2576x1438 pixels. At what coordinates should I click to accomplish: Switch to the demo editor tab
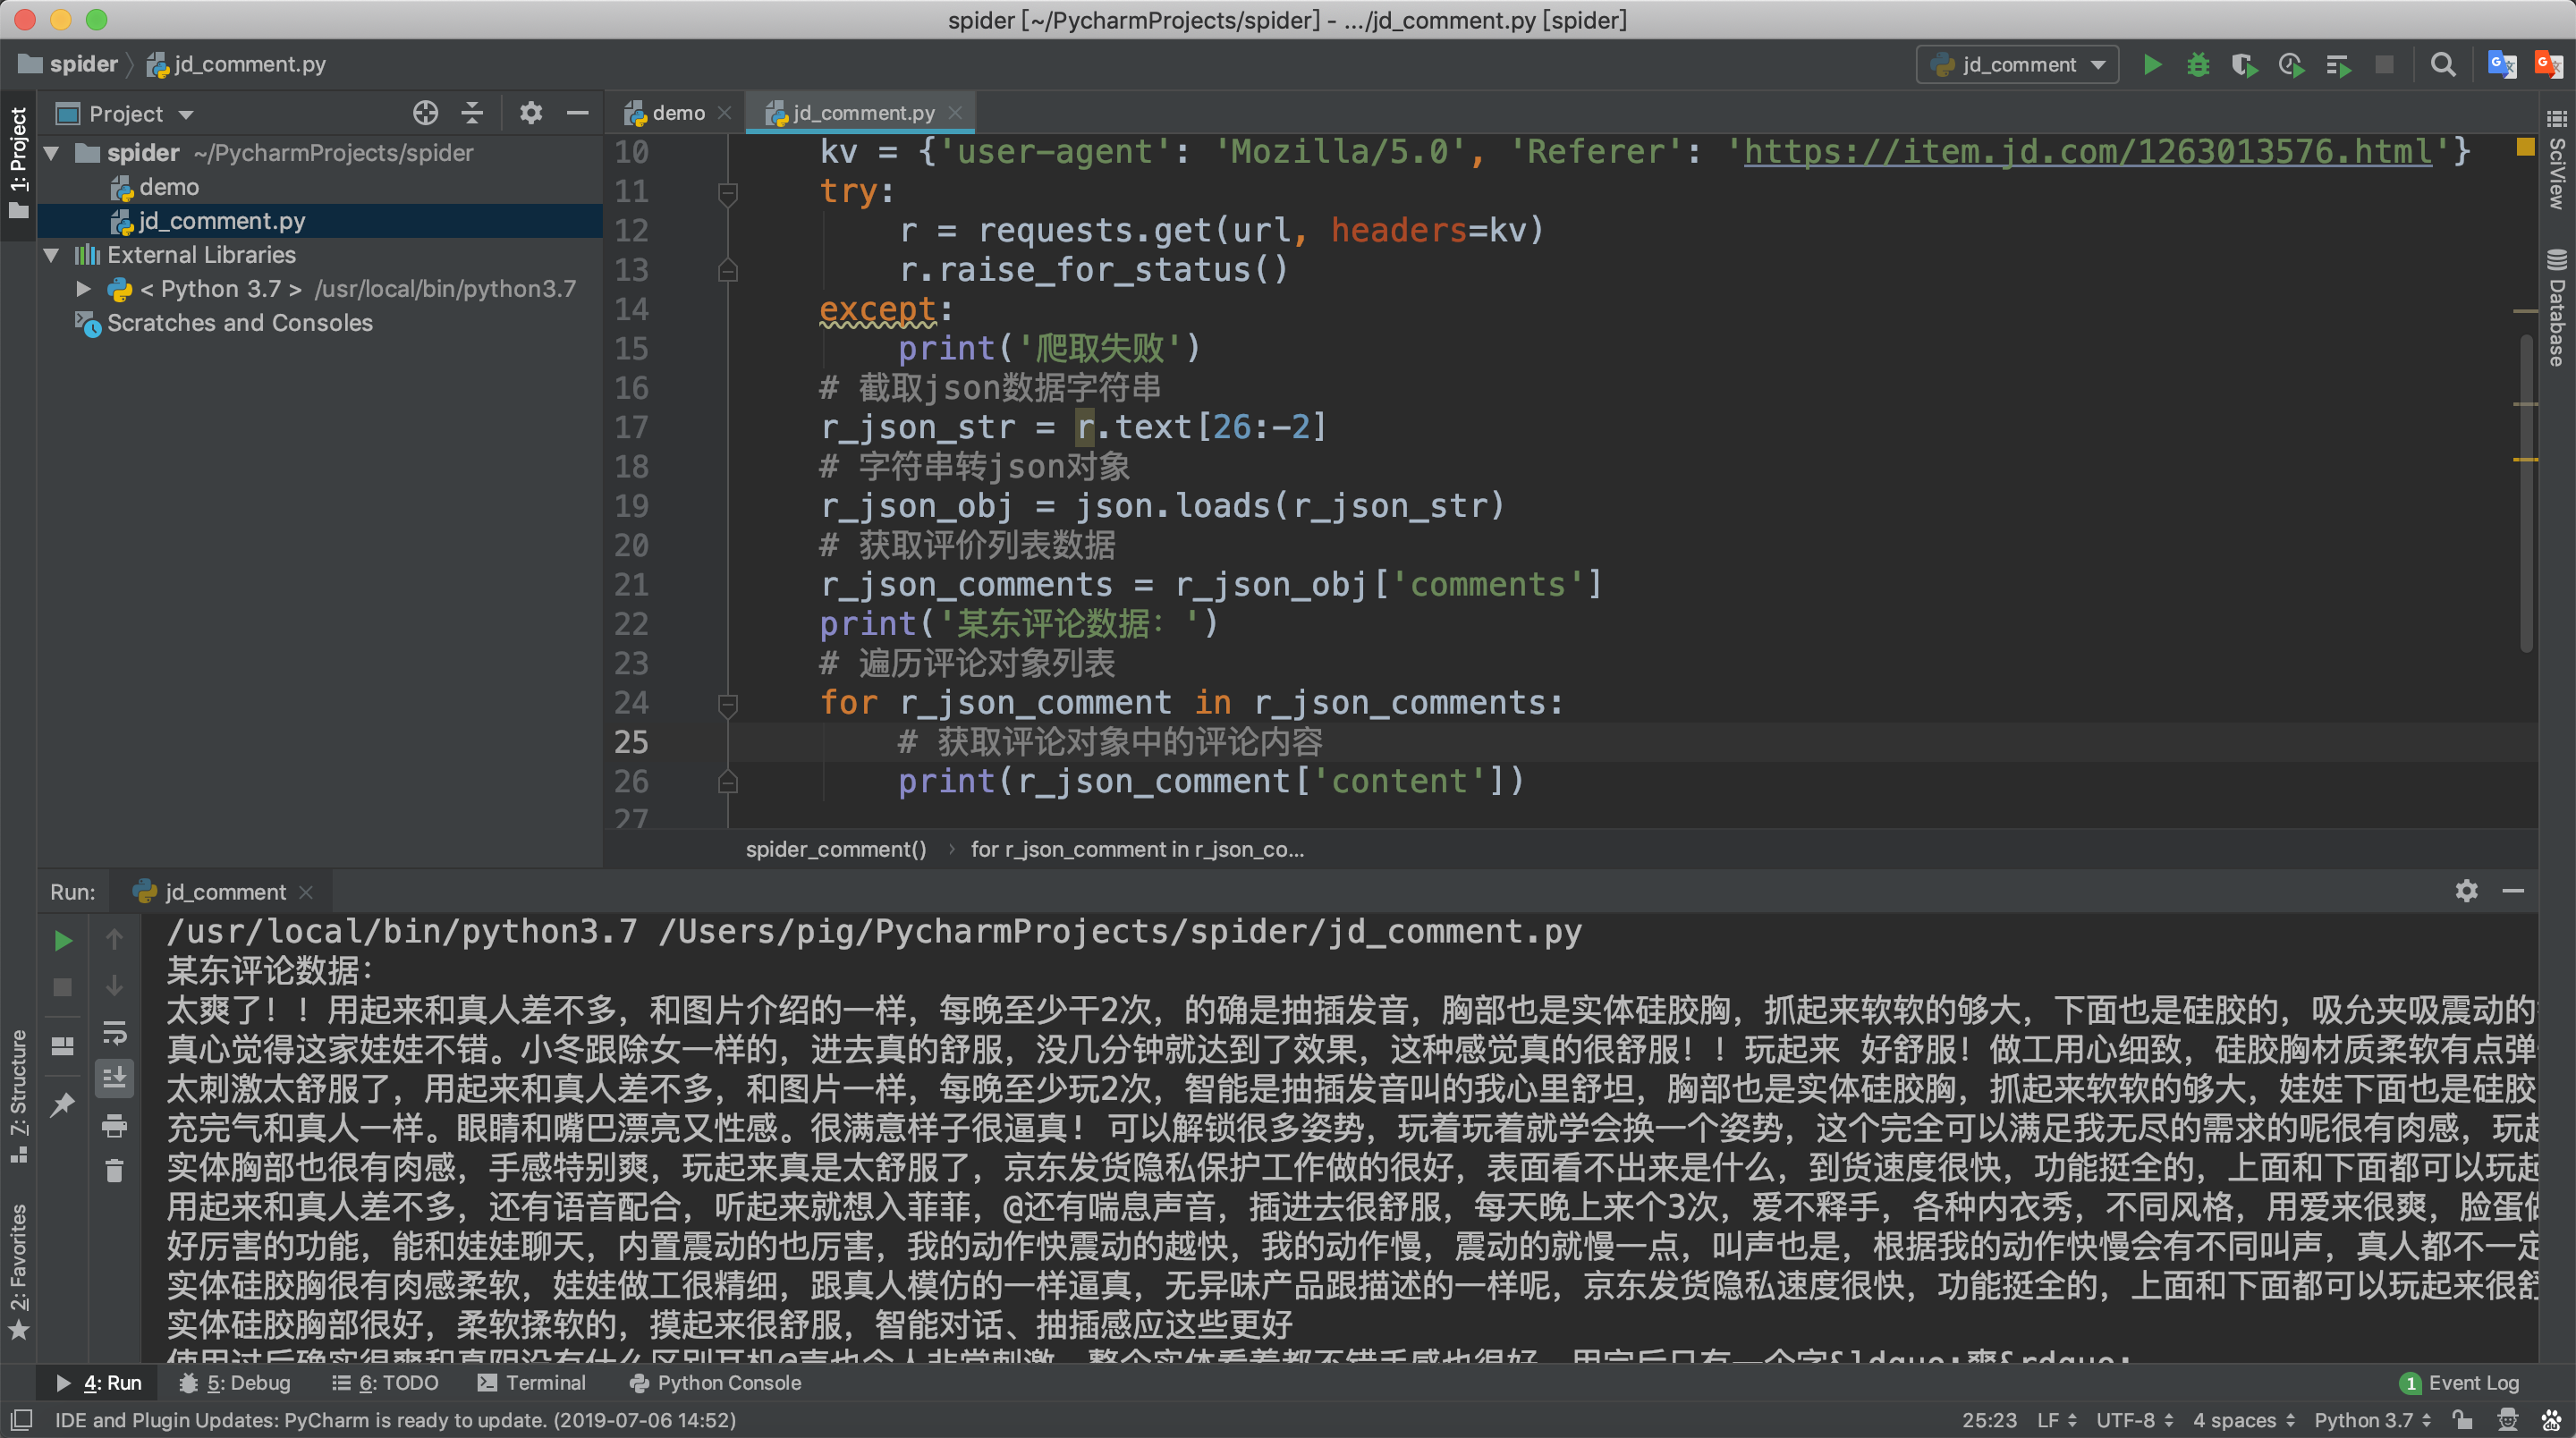click(x=677, y=113)
